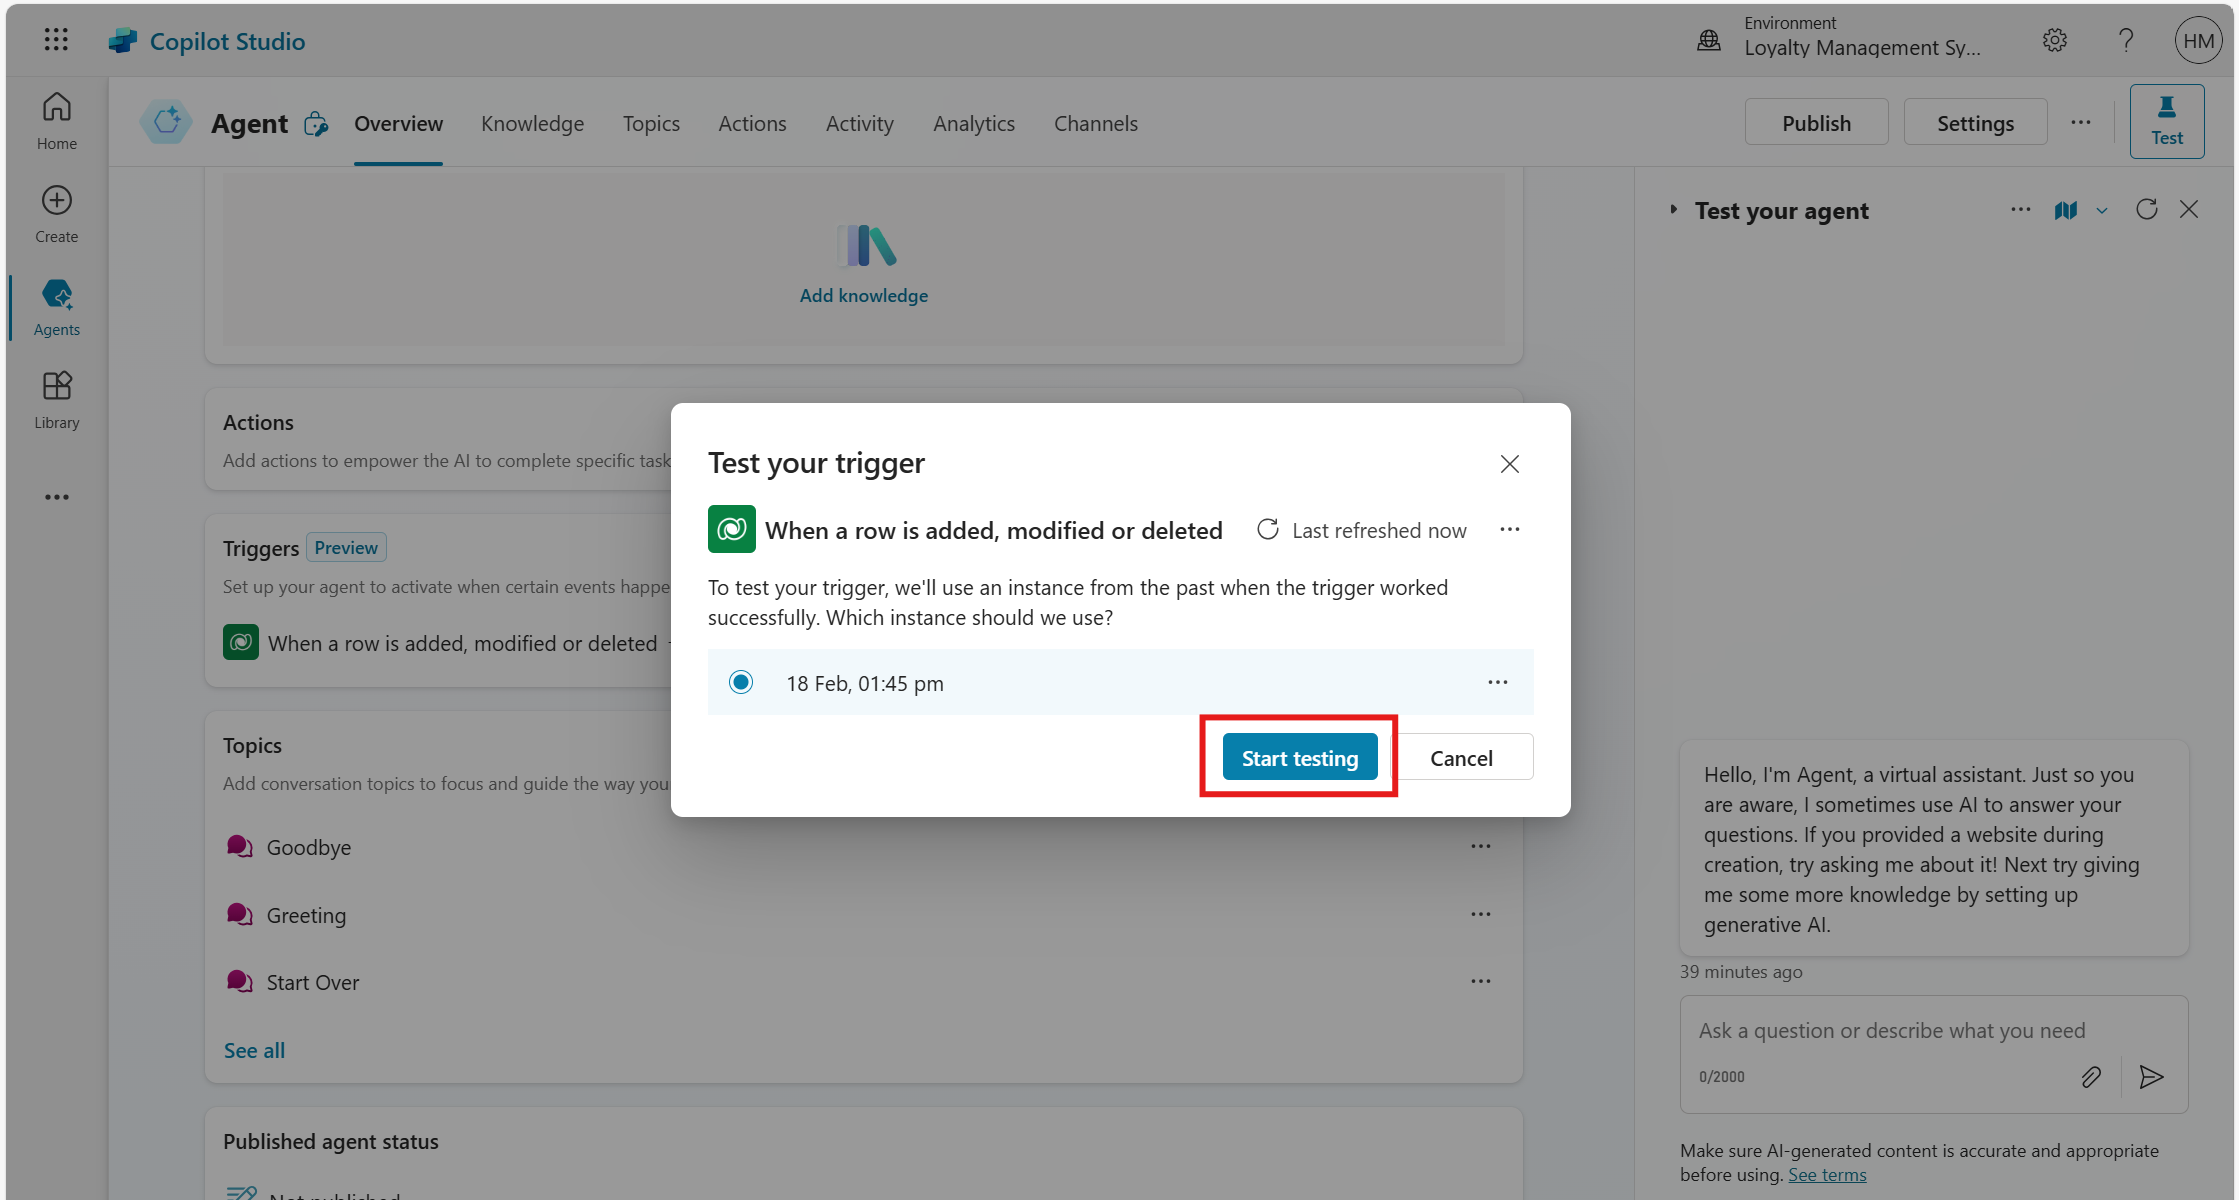
Task: Send message using the arrow icon
Action: [2151, 1077]
